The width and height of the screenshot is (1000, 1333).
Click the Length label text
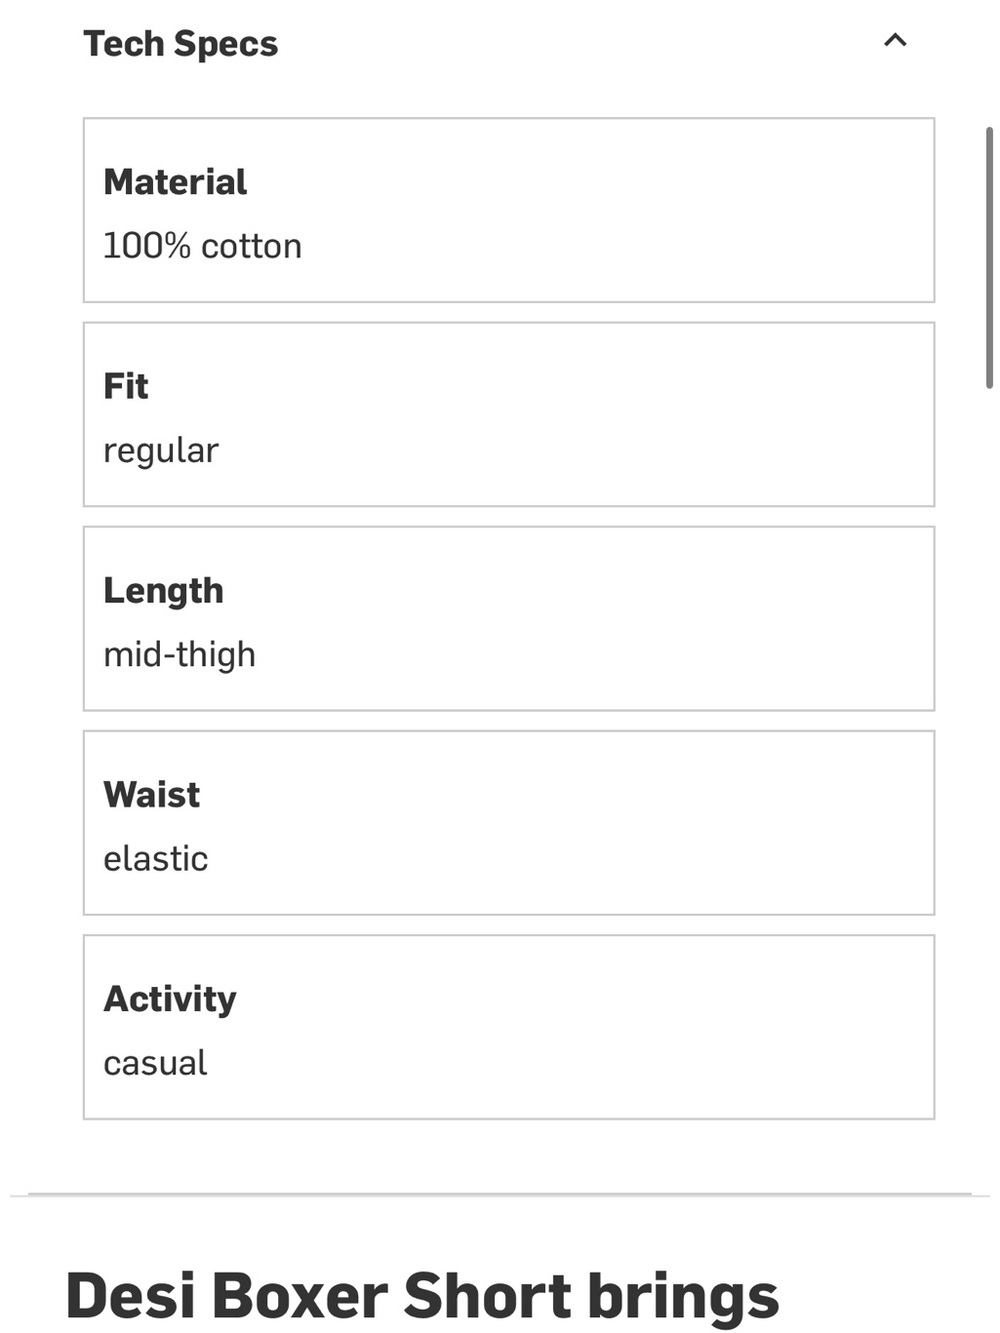(x=164, y=591)
